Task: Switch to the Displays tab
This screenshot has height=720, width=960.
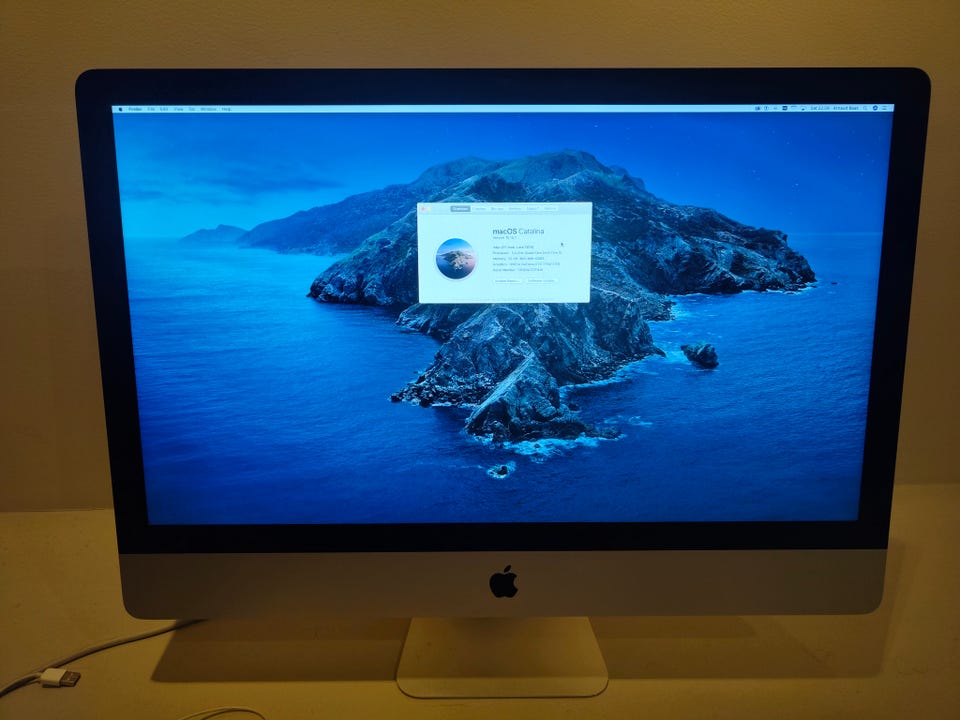Action: [x=480, y=209]
